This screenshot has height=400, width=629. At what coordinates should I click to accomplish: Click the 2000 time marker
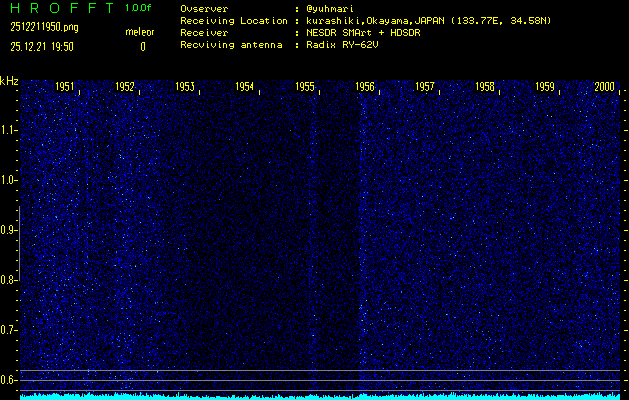pyautogui.click(x=605, y=87)
